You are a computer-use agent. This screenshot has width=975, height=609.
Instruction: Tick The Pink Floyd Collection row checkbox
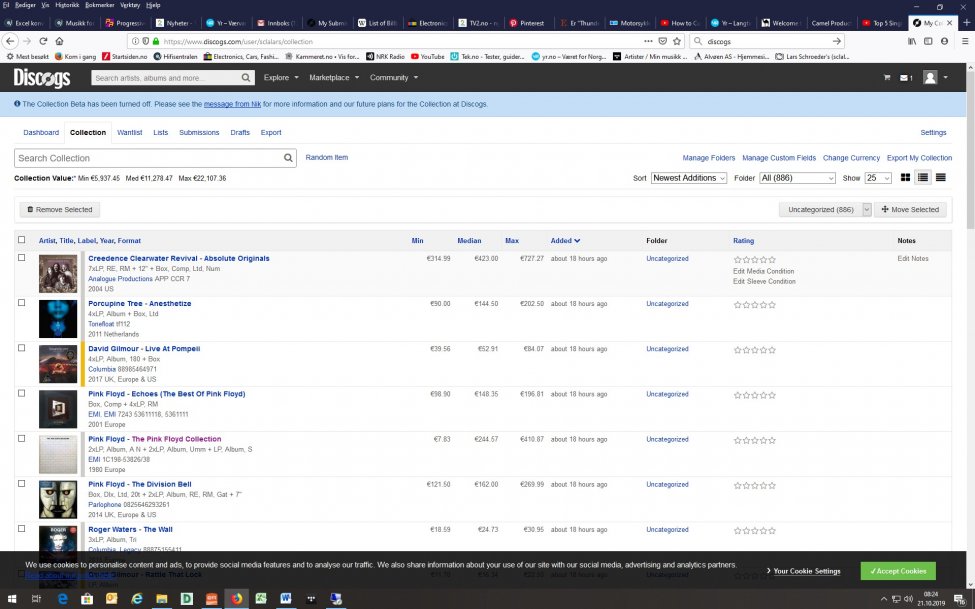22,438
